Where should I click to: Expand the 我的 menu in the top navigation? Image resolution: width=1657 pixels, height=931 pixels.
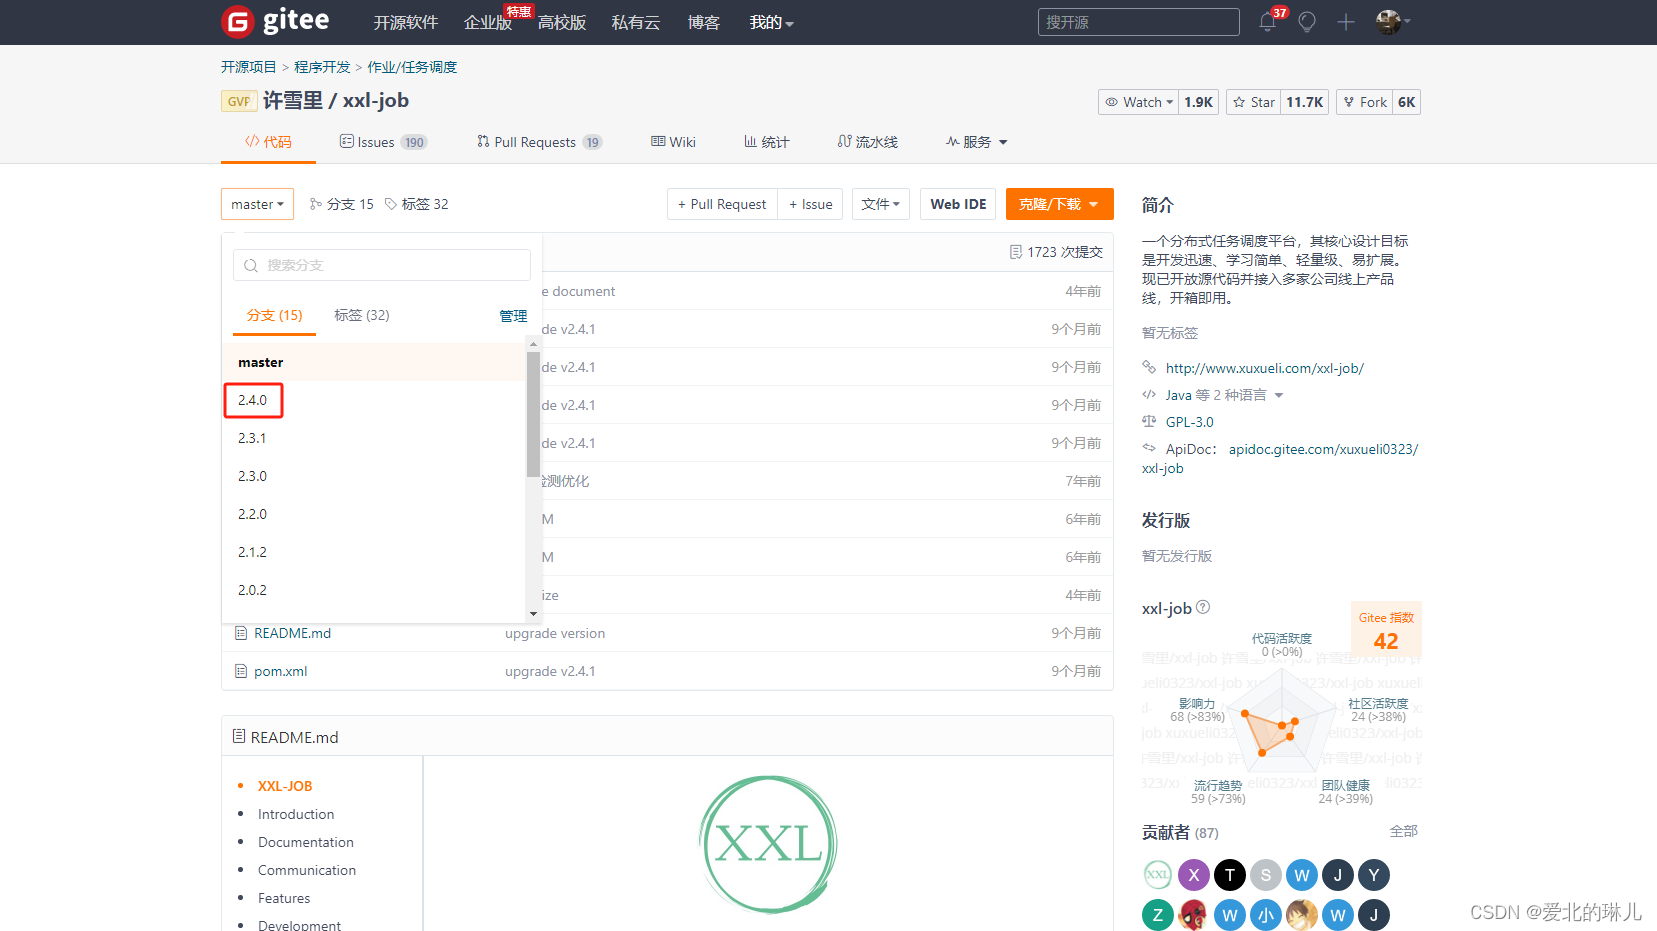[771, 22]
